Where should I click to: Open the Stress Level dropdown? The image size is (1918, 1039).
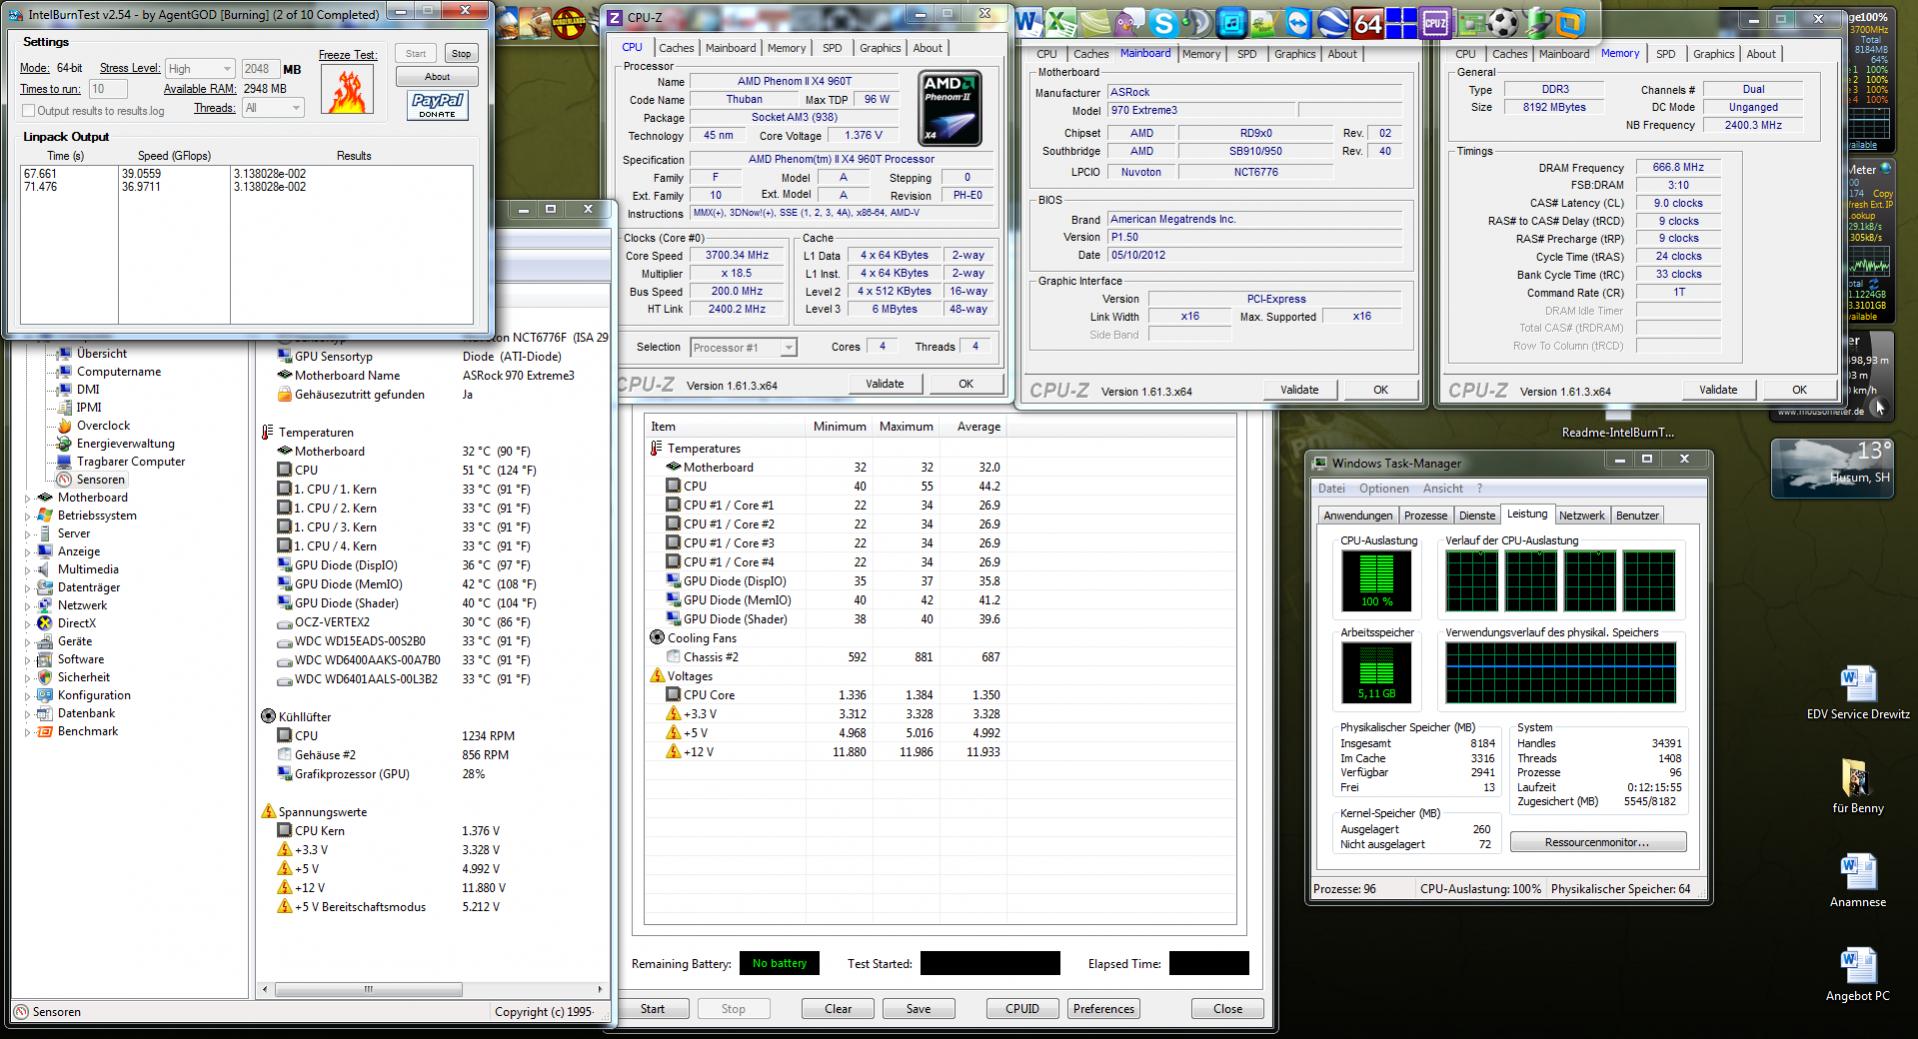pyautogui.click(x=199, y=69)
